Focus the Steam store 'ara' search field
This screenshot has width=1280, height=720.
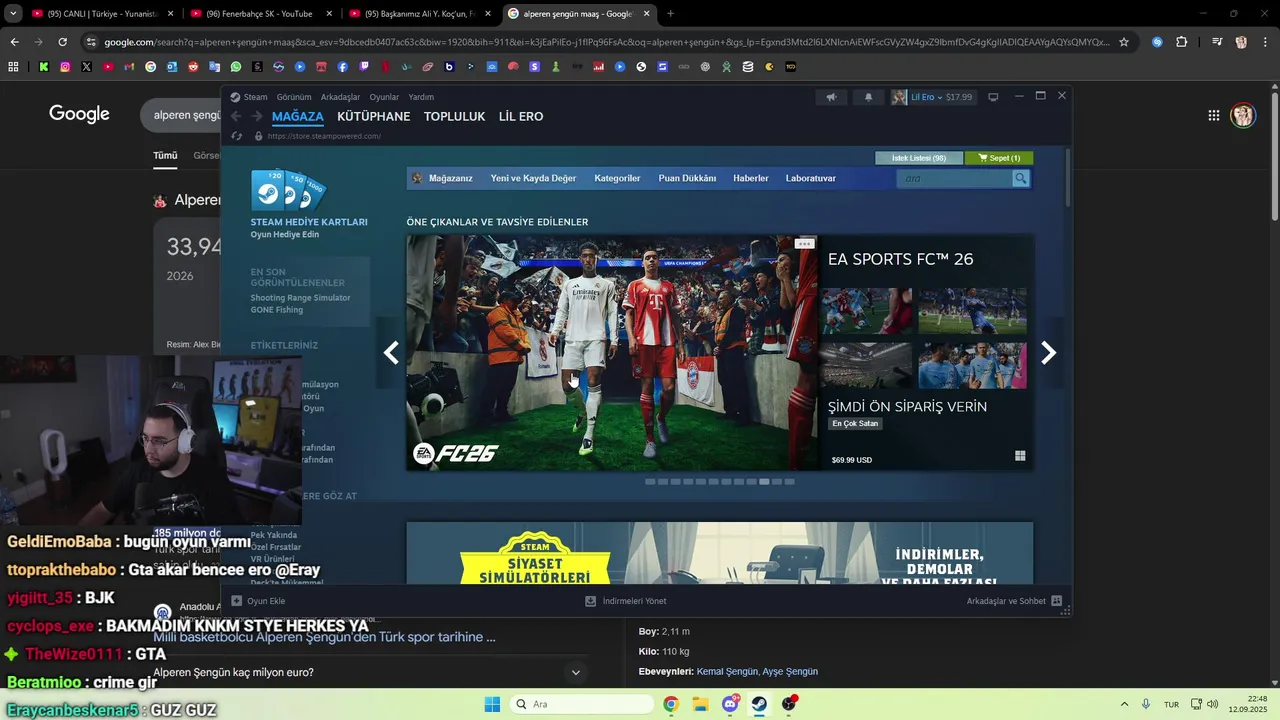955,178
